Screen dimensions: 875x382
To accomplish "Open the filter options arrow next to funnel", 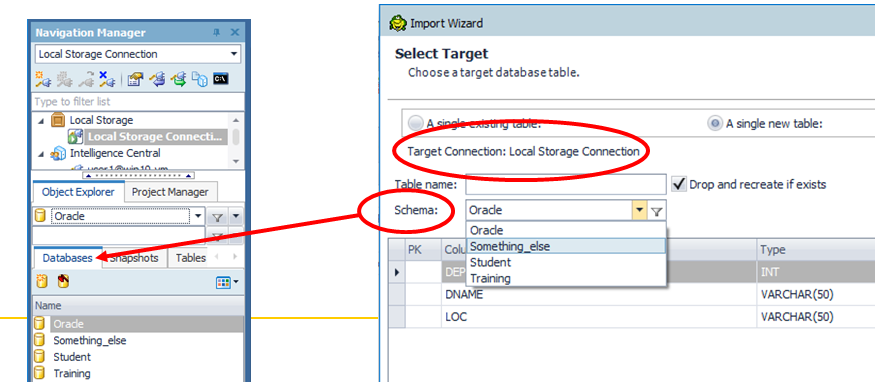I will pyautogui.click(x=236, y=216).
